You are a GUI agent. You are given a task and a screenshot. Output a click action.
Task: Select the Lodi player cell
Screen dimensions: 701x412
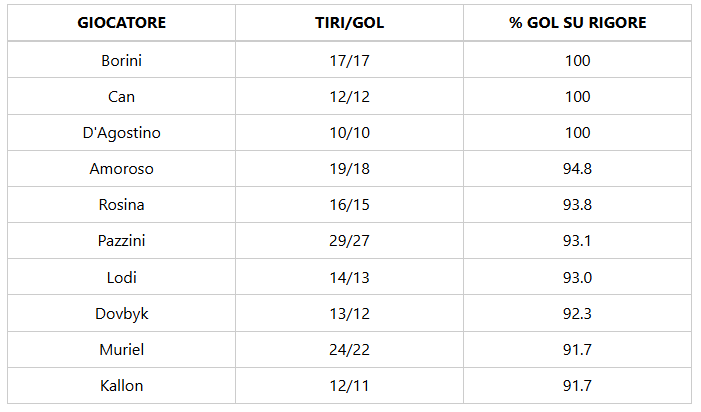point(122,277)
